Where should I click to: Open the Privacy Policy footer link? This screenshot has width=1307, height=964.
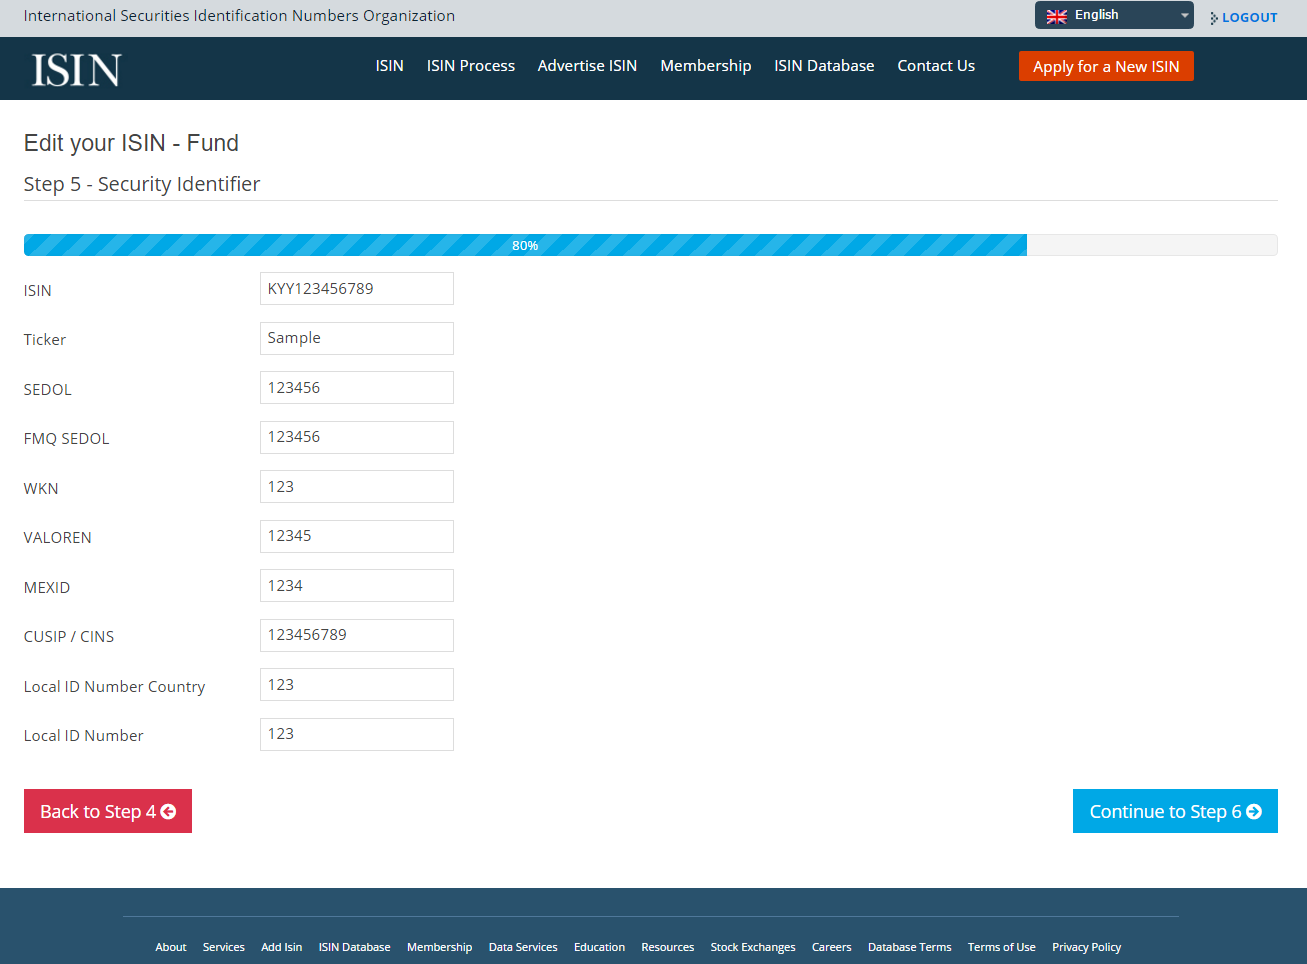point(1086,947)
